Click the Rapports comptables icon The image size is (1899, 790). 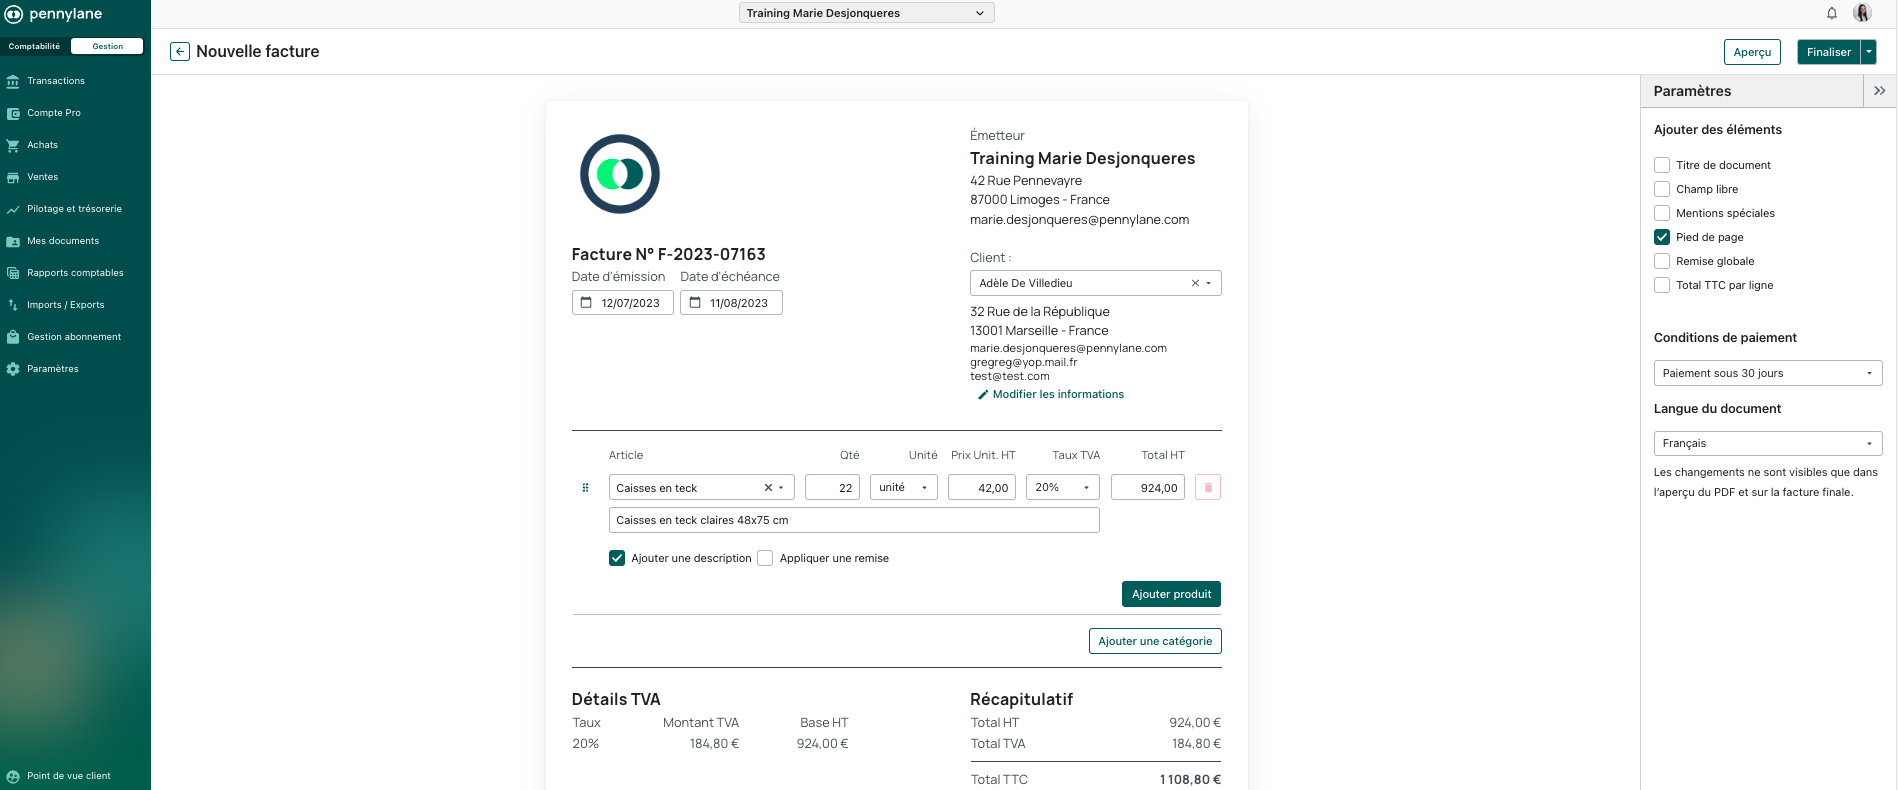tap(13, 273)
